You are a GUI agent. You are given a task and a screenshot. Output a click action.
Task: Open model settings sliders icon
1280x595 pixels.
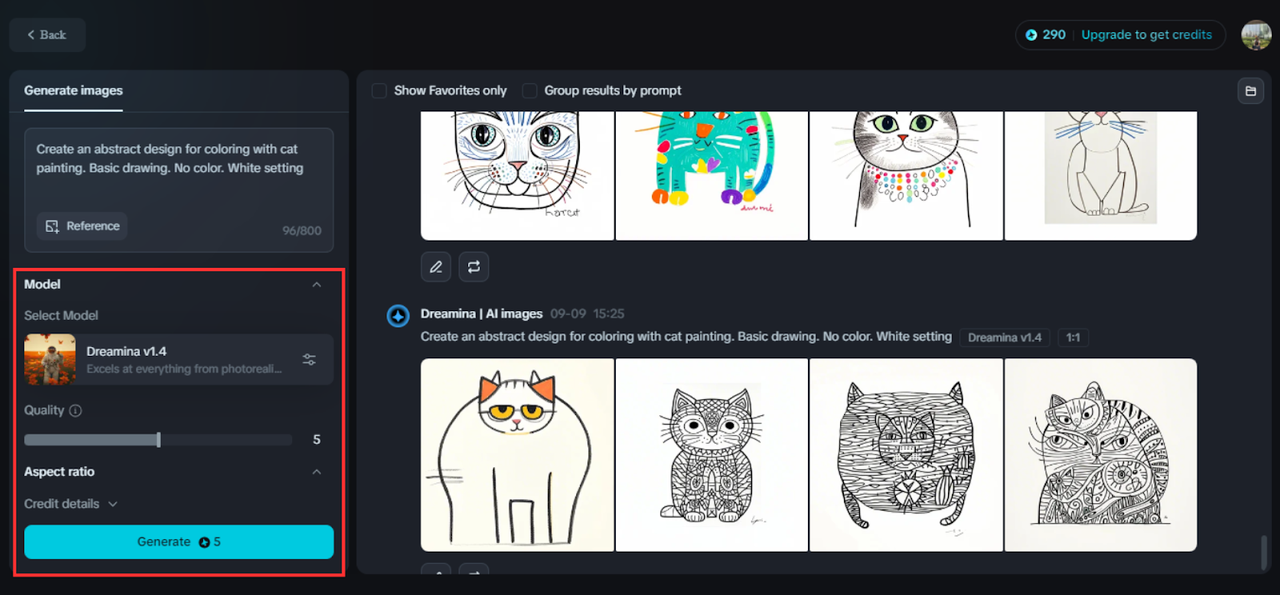coord(310,360)
